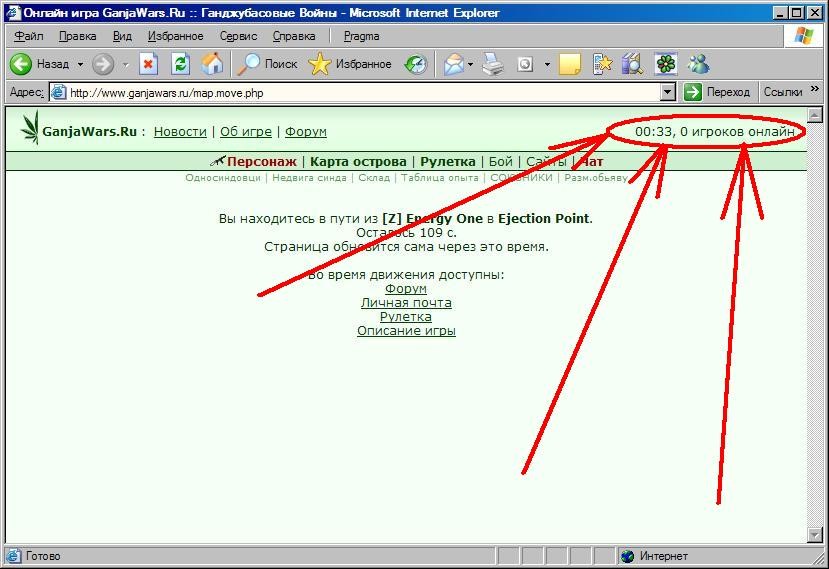Open Windows Messenger people icon
This screenshot has height=569, width=829.
click(x=698, y=65)
